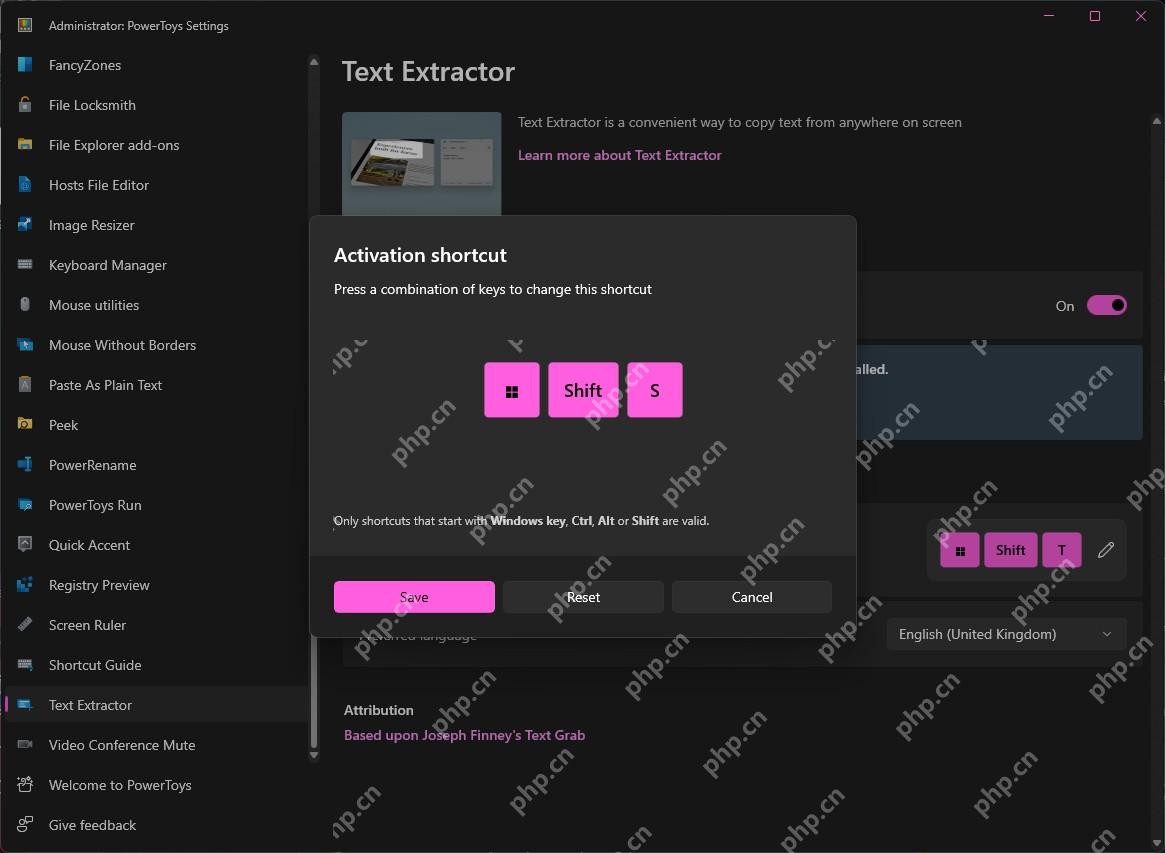Viewport: 1165px width, 853px height.
Task: Open Video Conference Mute page
Action: 122,745
